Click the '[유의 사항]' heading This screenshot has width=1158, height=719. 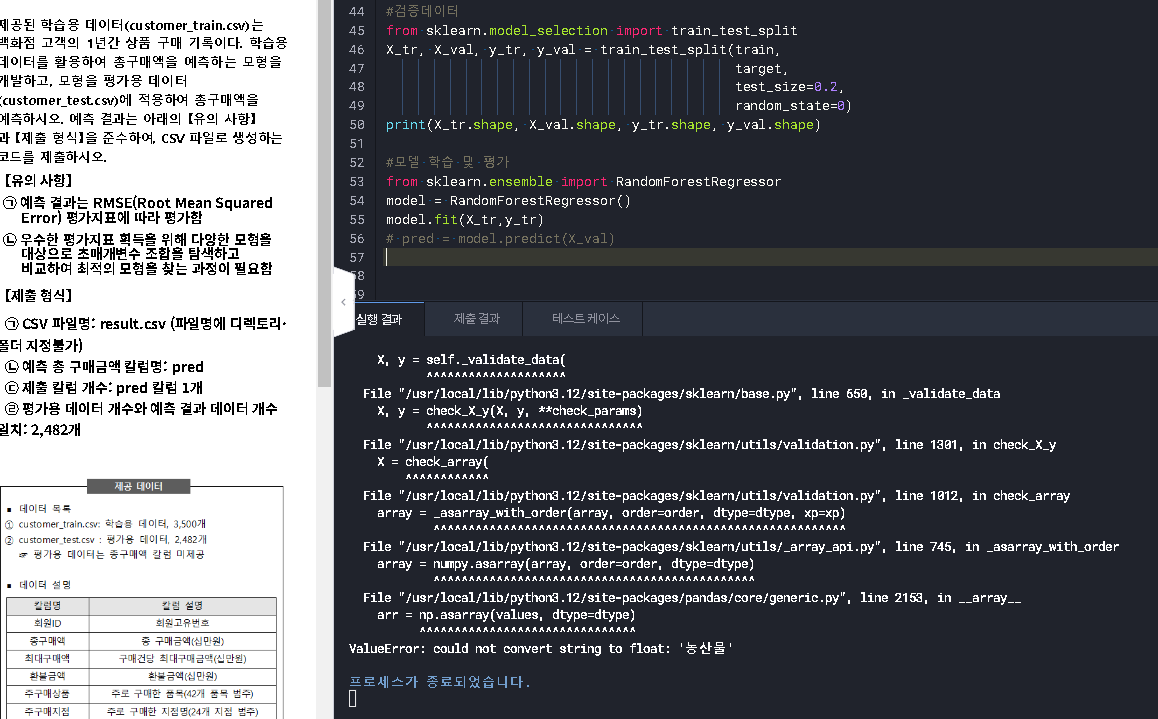click(38, 180)
